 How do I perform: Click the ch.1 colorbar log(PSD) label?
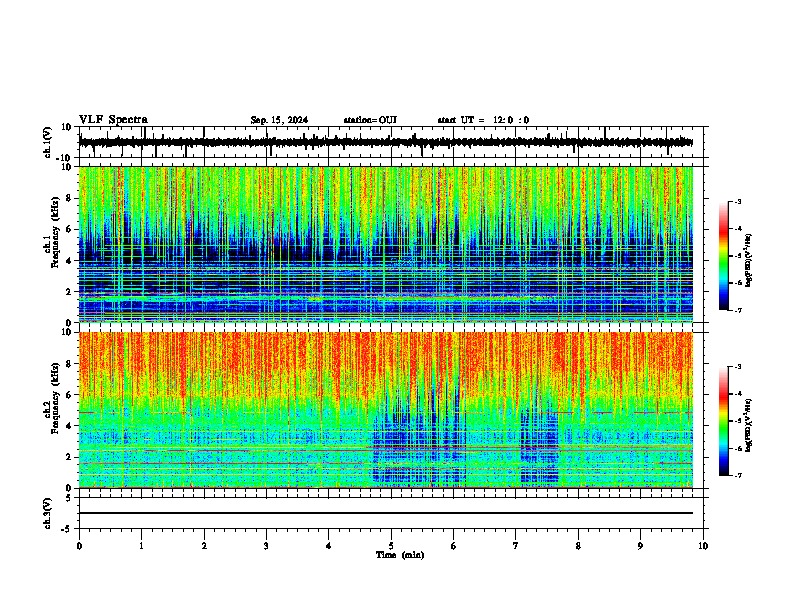[x=748, y=260]
